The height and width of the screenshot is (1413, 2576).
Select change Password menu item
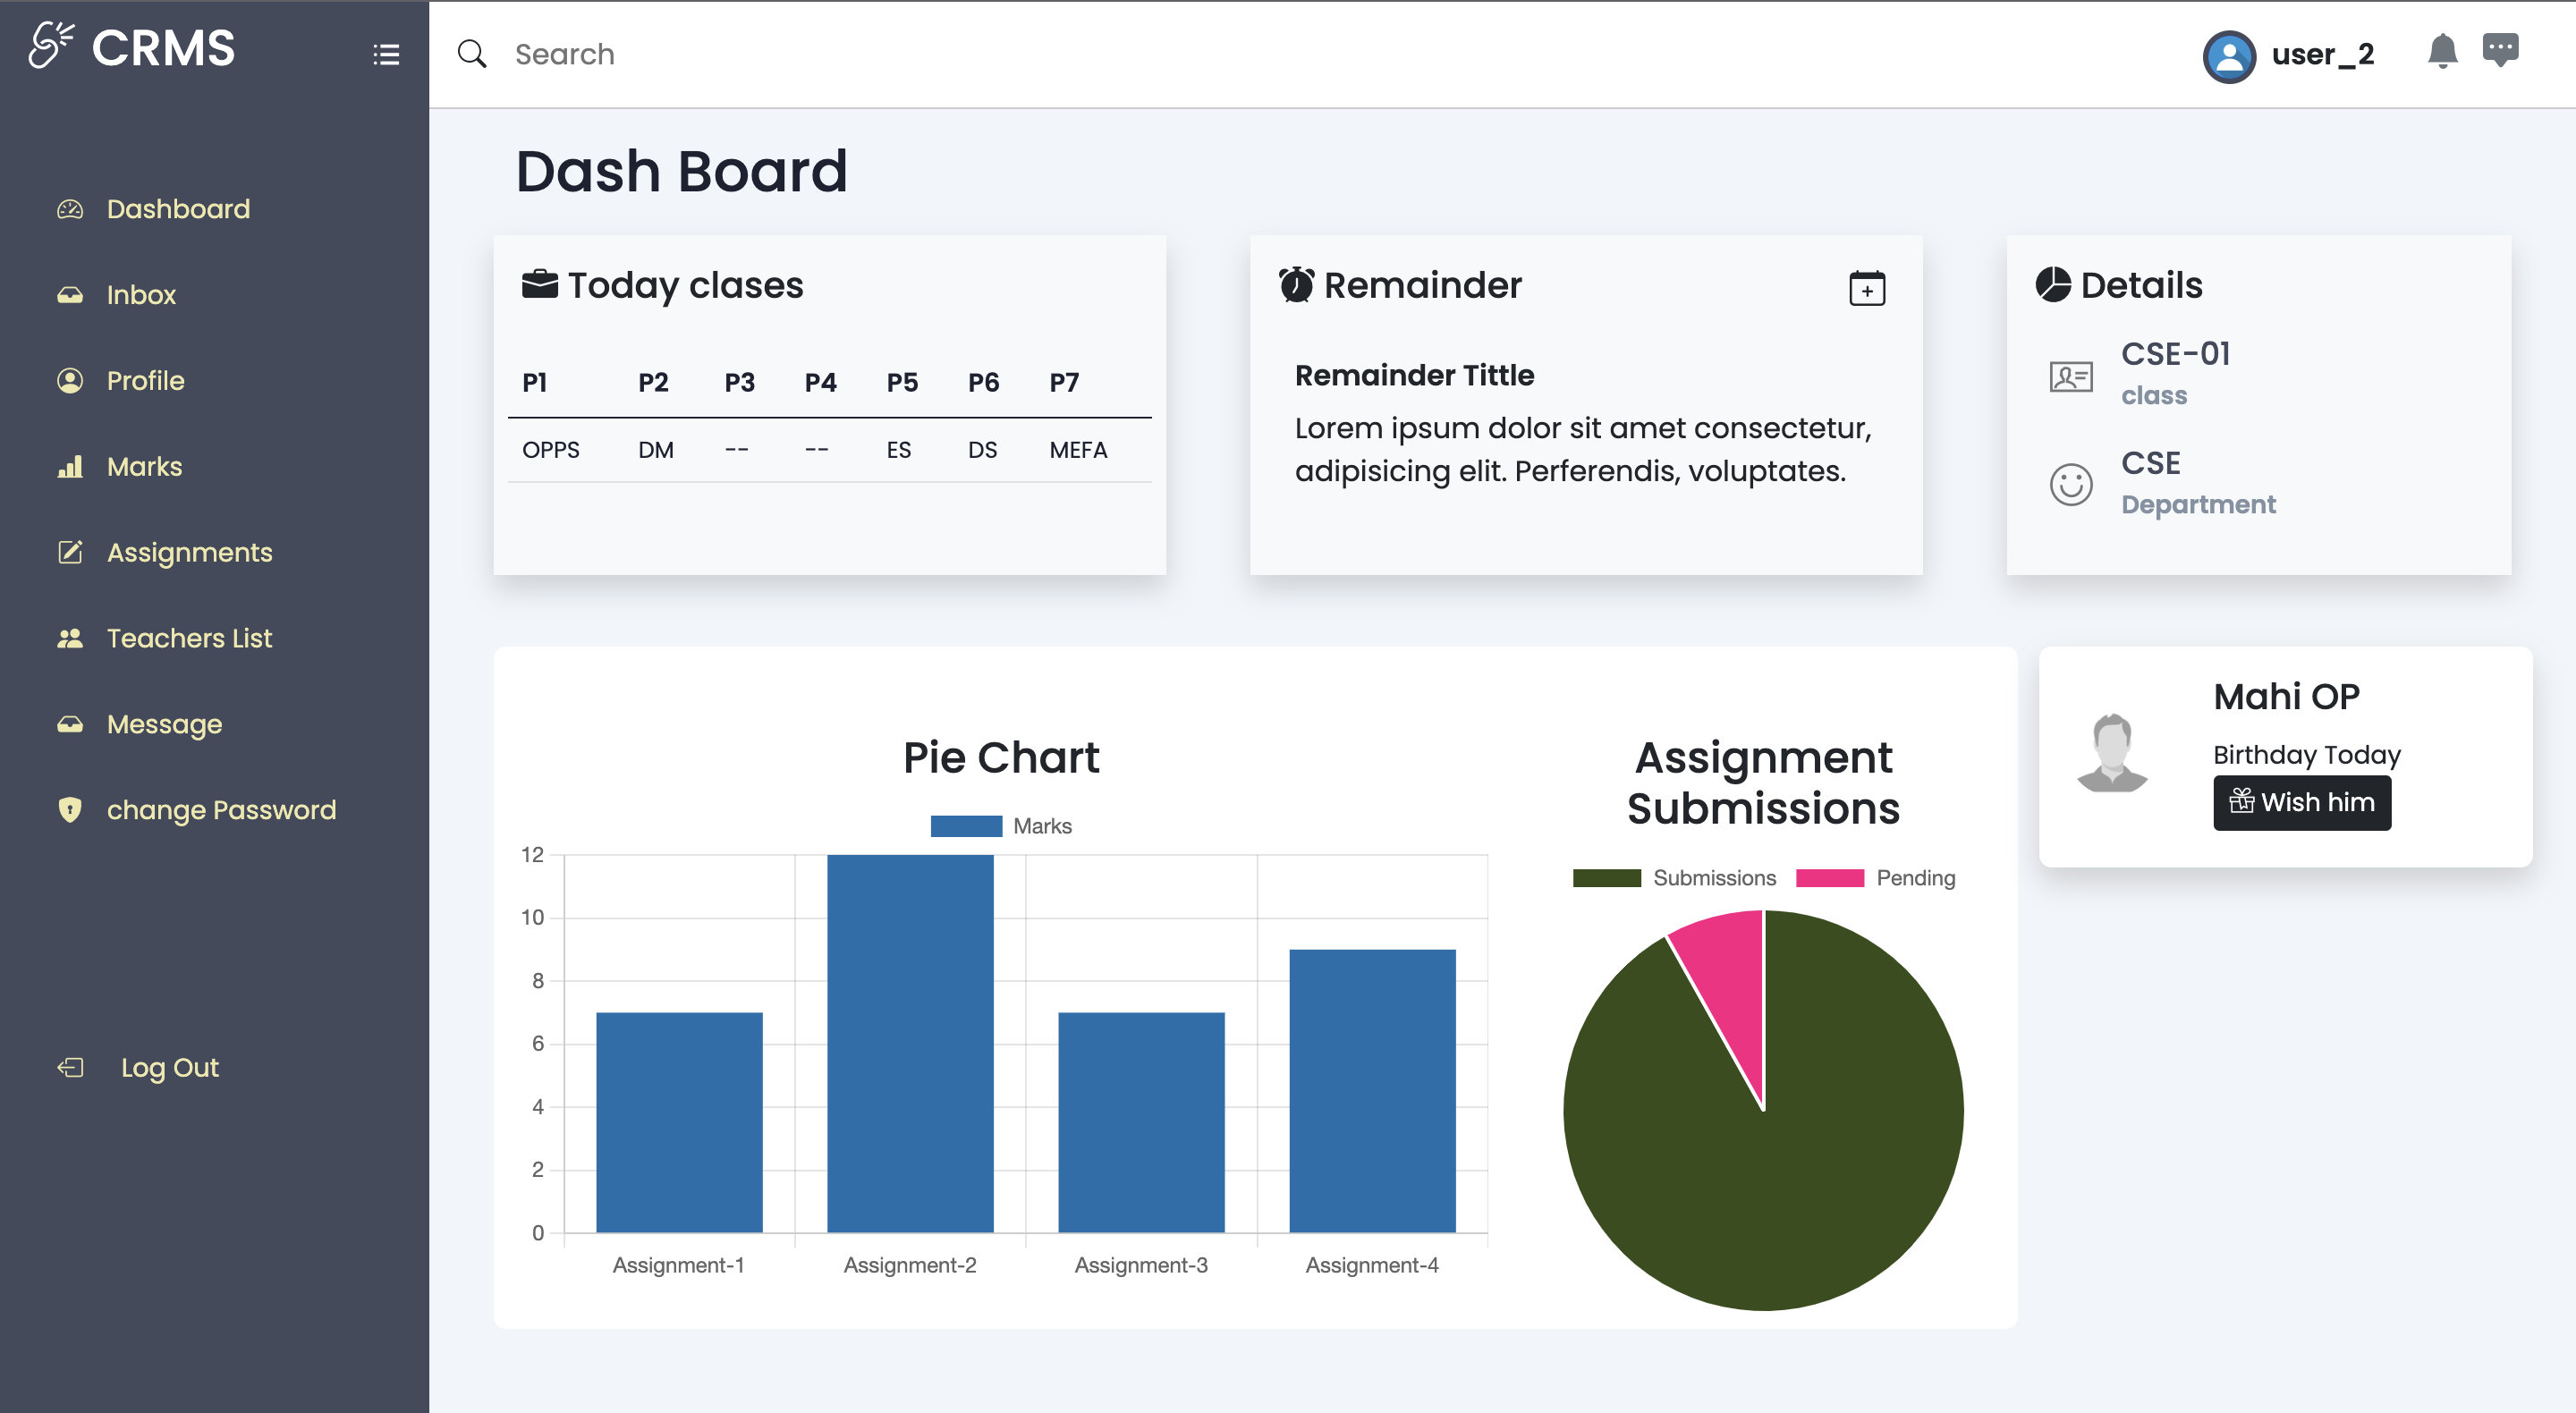(221, 810)
